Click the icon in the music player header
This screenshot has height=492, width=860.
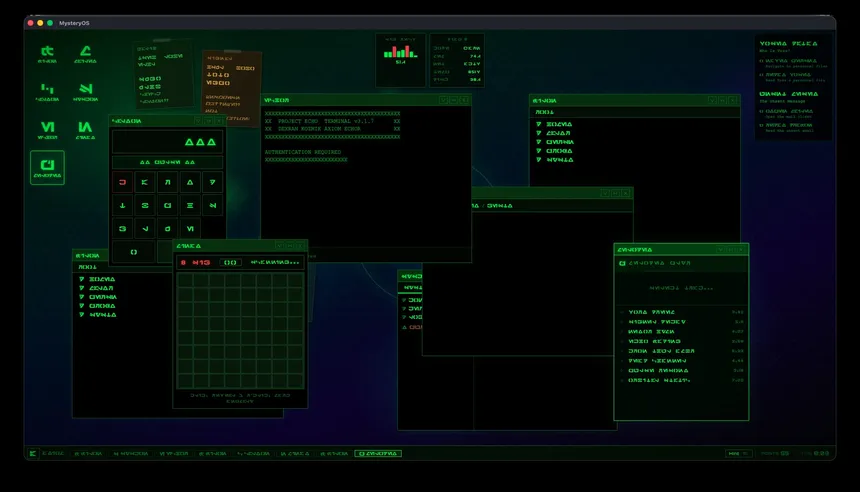click(x=623, y=264)
